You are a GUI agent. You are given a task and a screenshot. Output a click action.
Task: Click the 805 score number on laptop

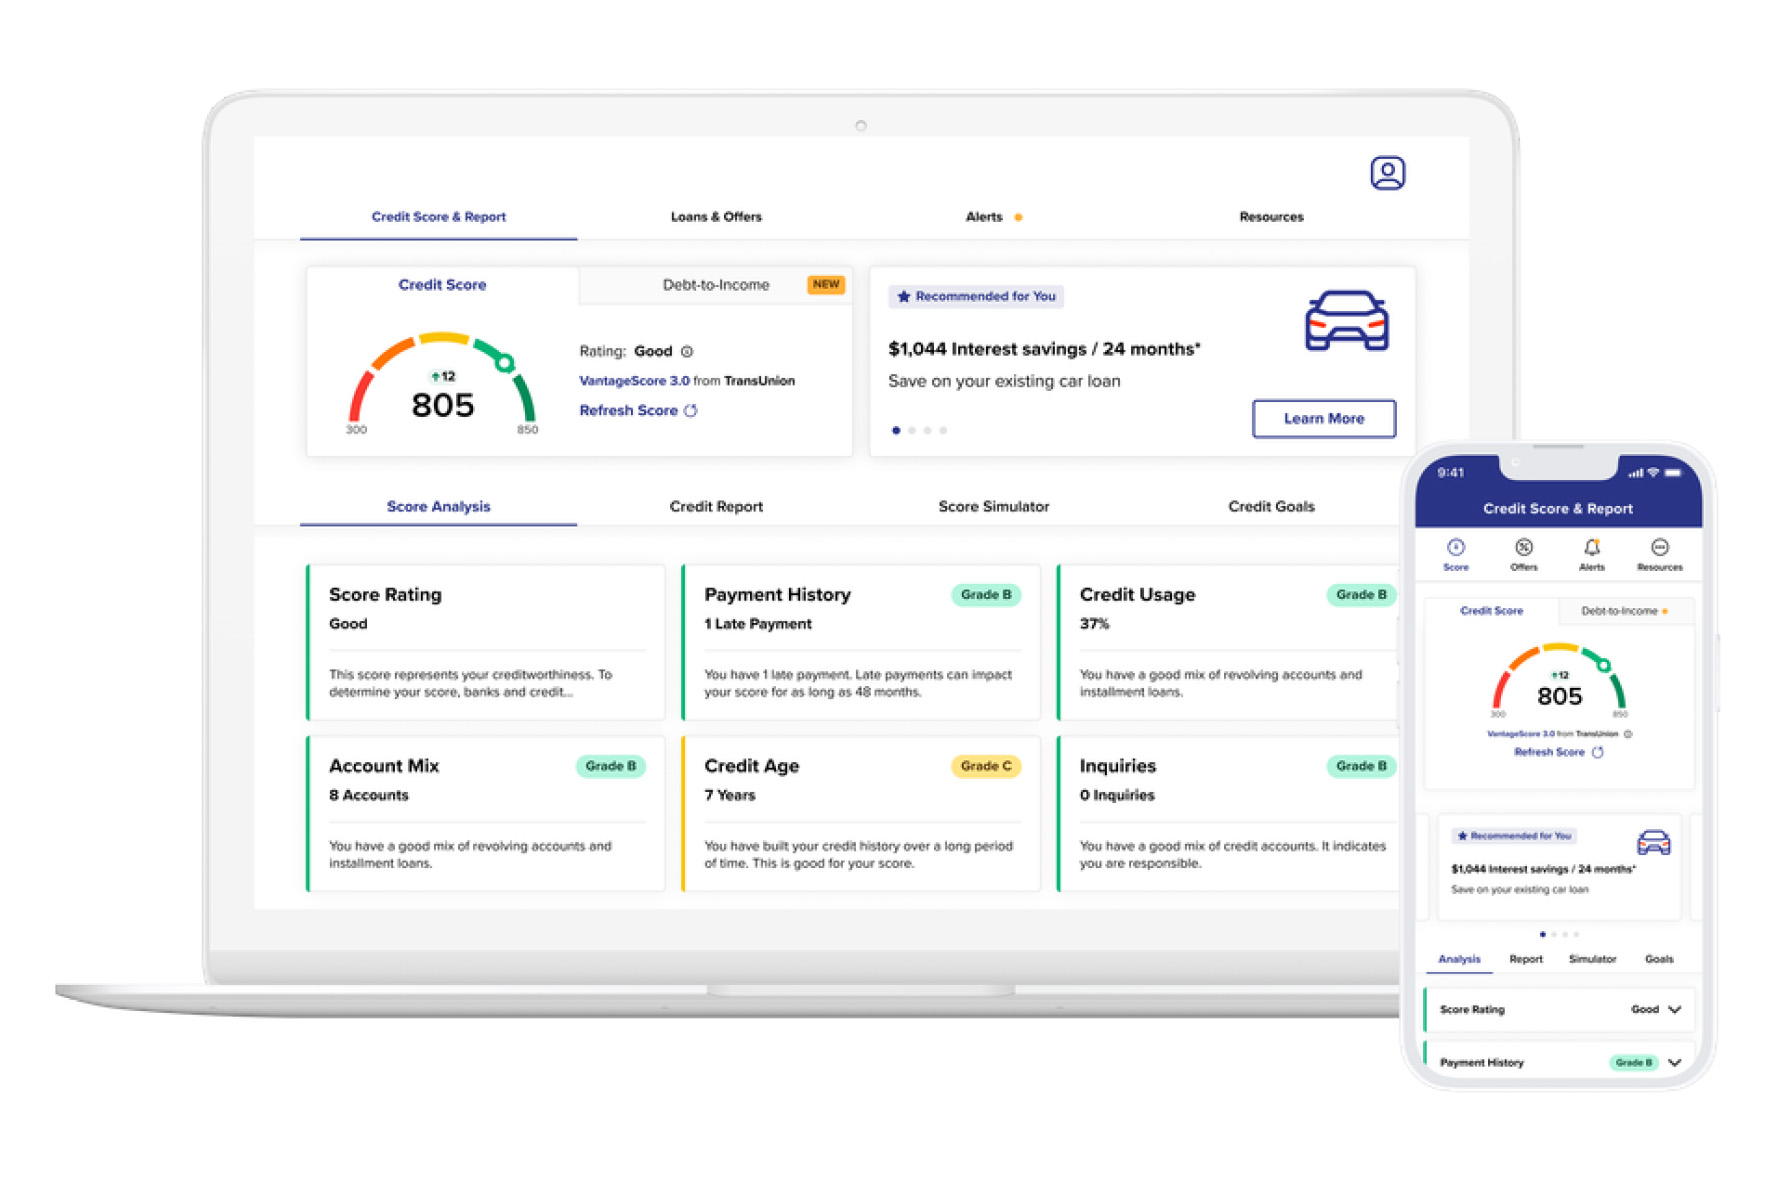[443, 405]
